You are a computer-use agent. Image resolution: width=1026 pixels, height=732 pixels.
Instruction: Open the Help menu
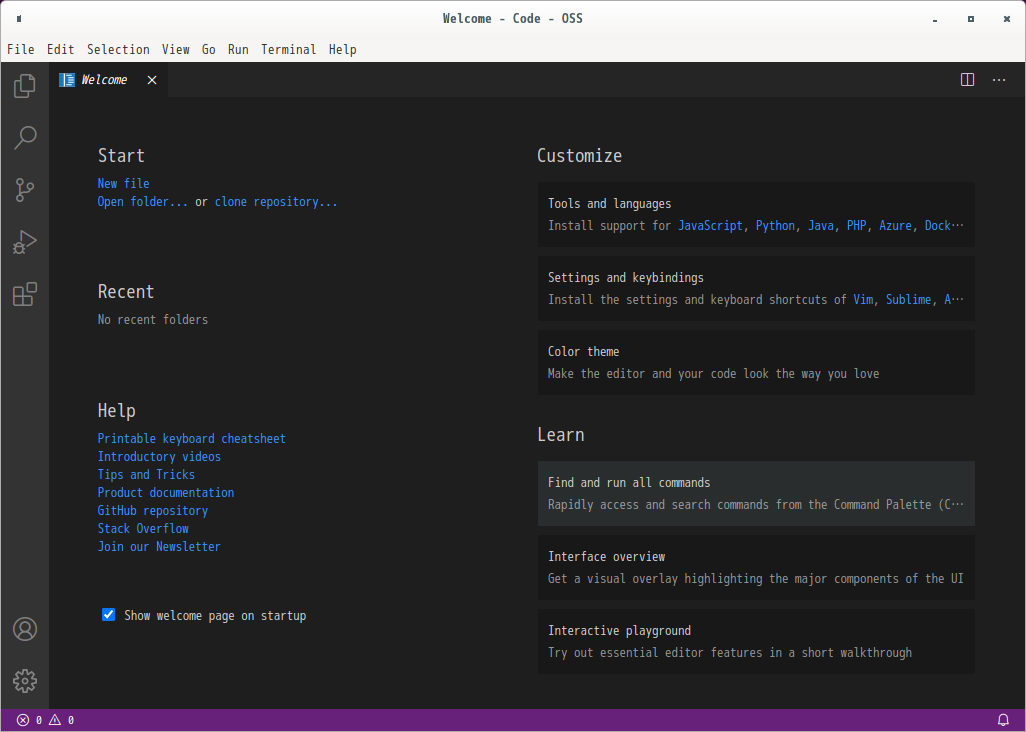[x=343, y=50]
